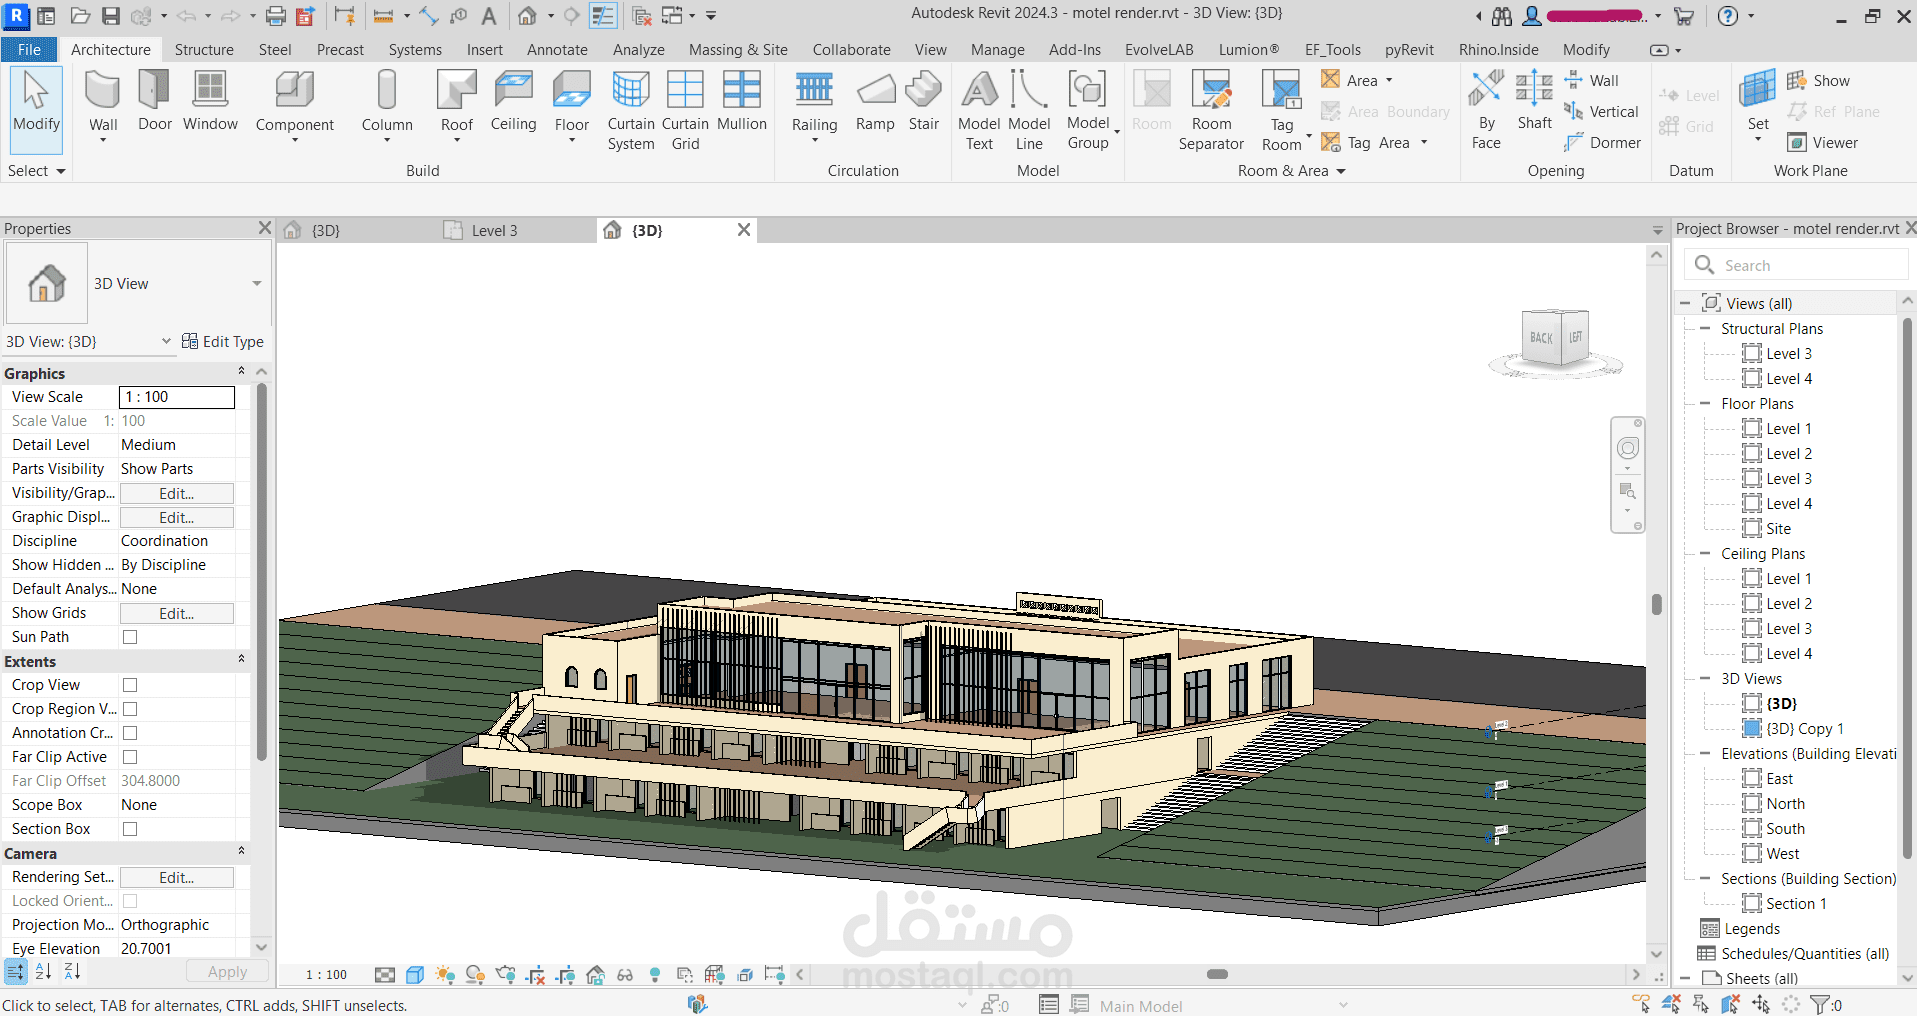Image resolution: width=1917 pixels, height=1016 pixels.
Task: Toggle the Sun Path checkbox
Action: [130, 637]
